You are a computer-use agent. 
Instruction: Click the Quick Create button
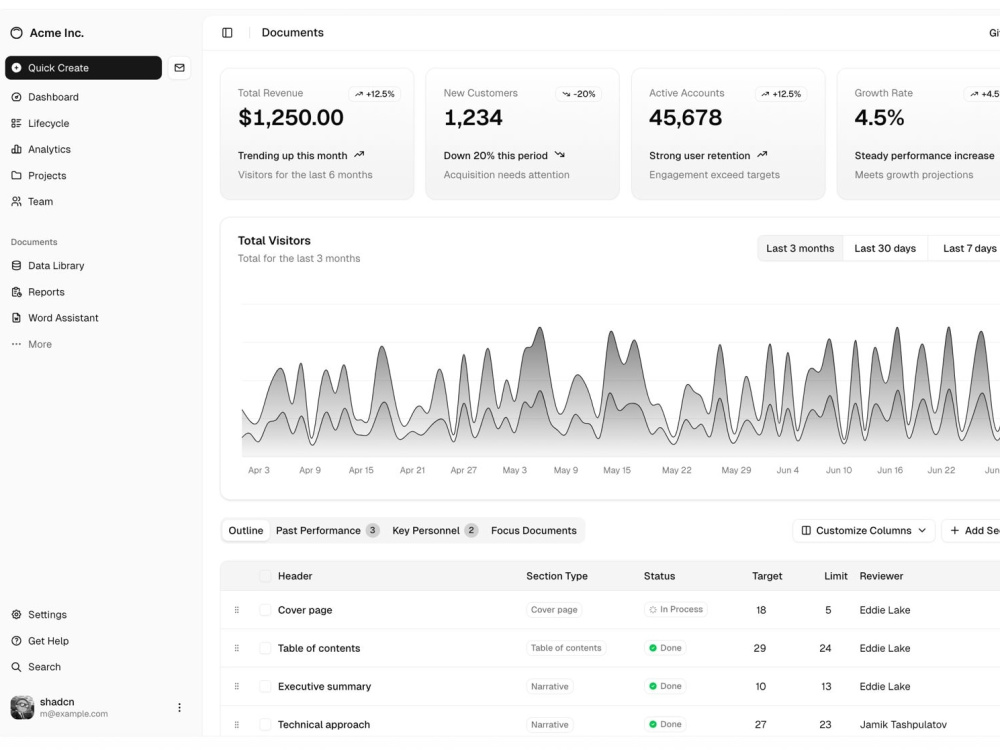(x=84, y=68)
